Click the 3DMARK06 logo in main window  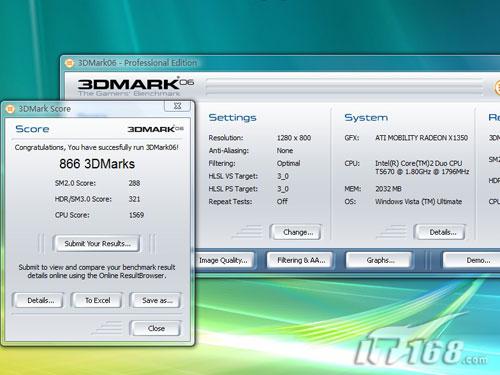coord(135,87)
